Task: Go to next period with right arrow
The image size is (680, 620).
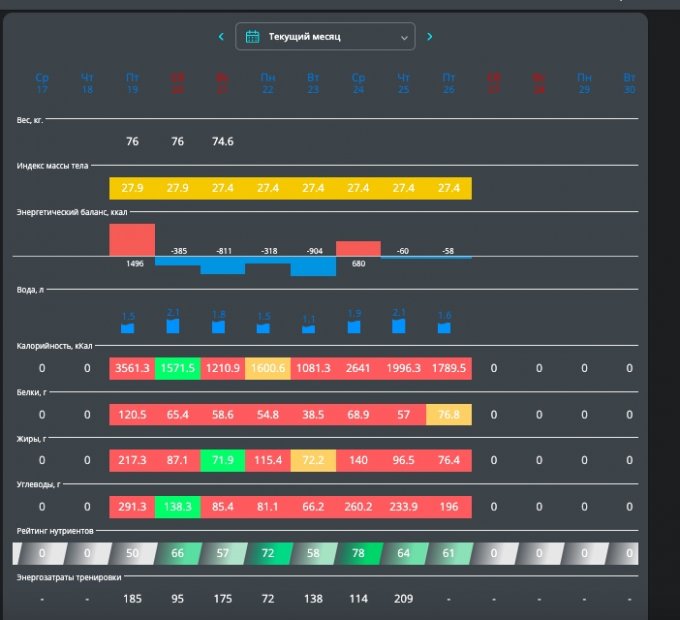Action: tap(430, 37)
